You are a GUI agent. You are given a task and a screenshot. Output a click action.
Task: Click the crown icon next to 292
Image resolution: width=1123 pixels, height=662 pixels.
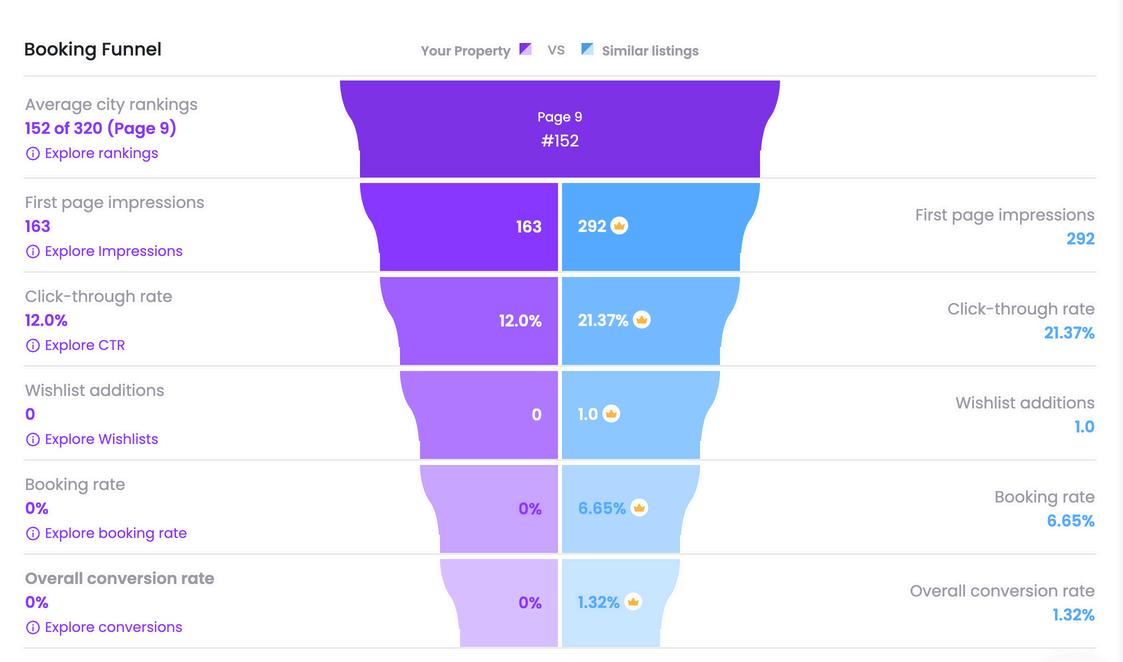[619, 226]
